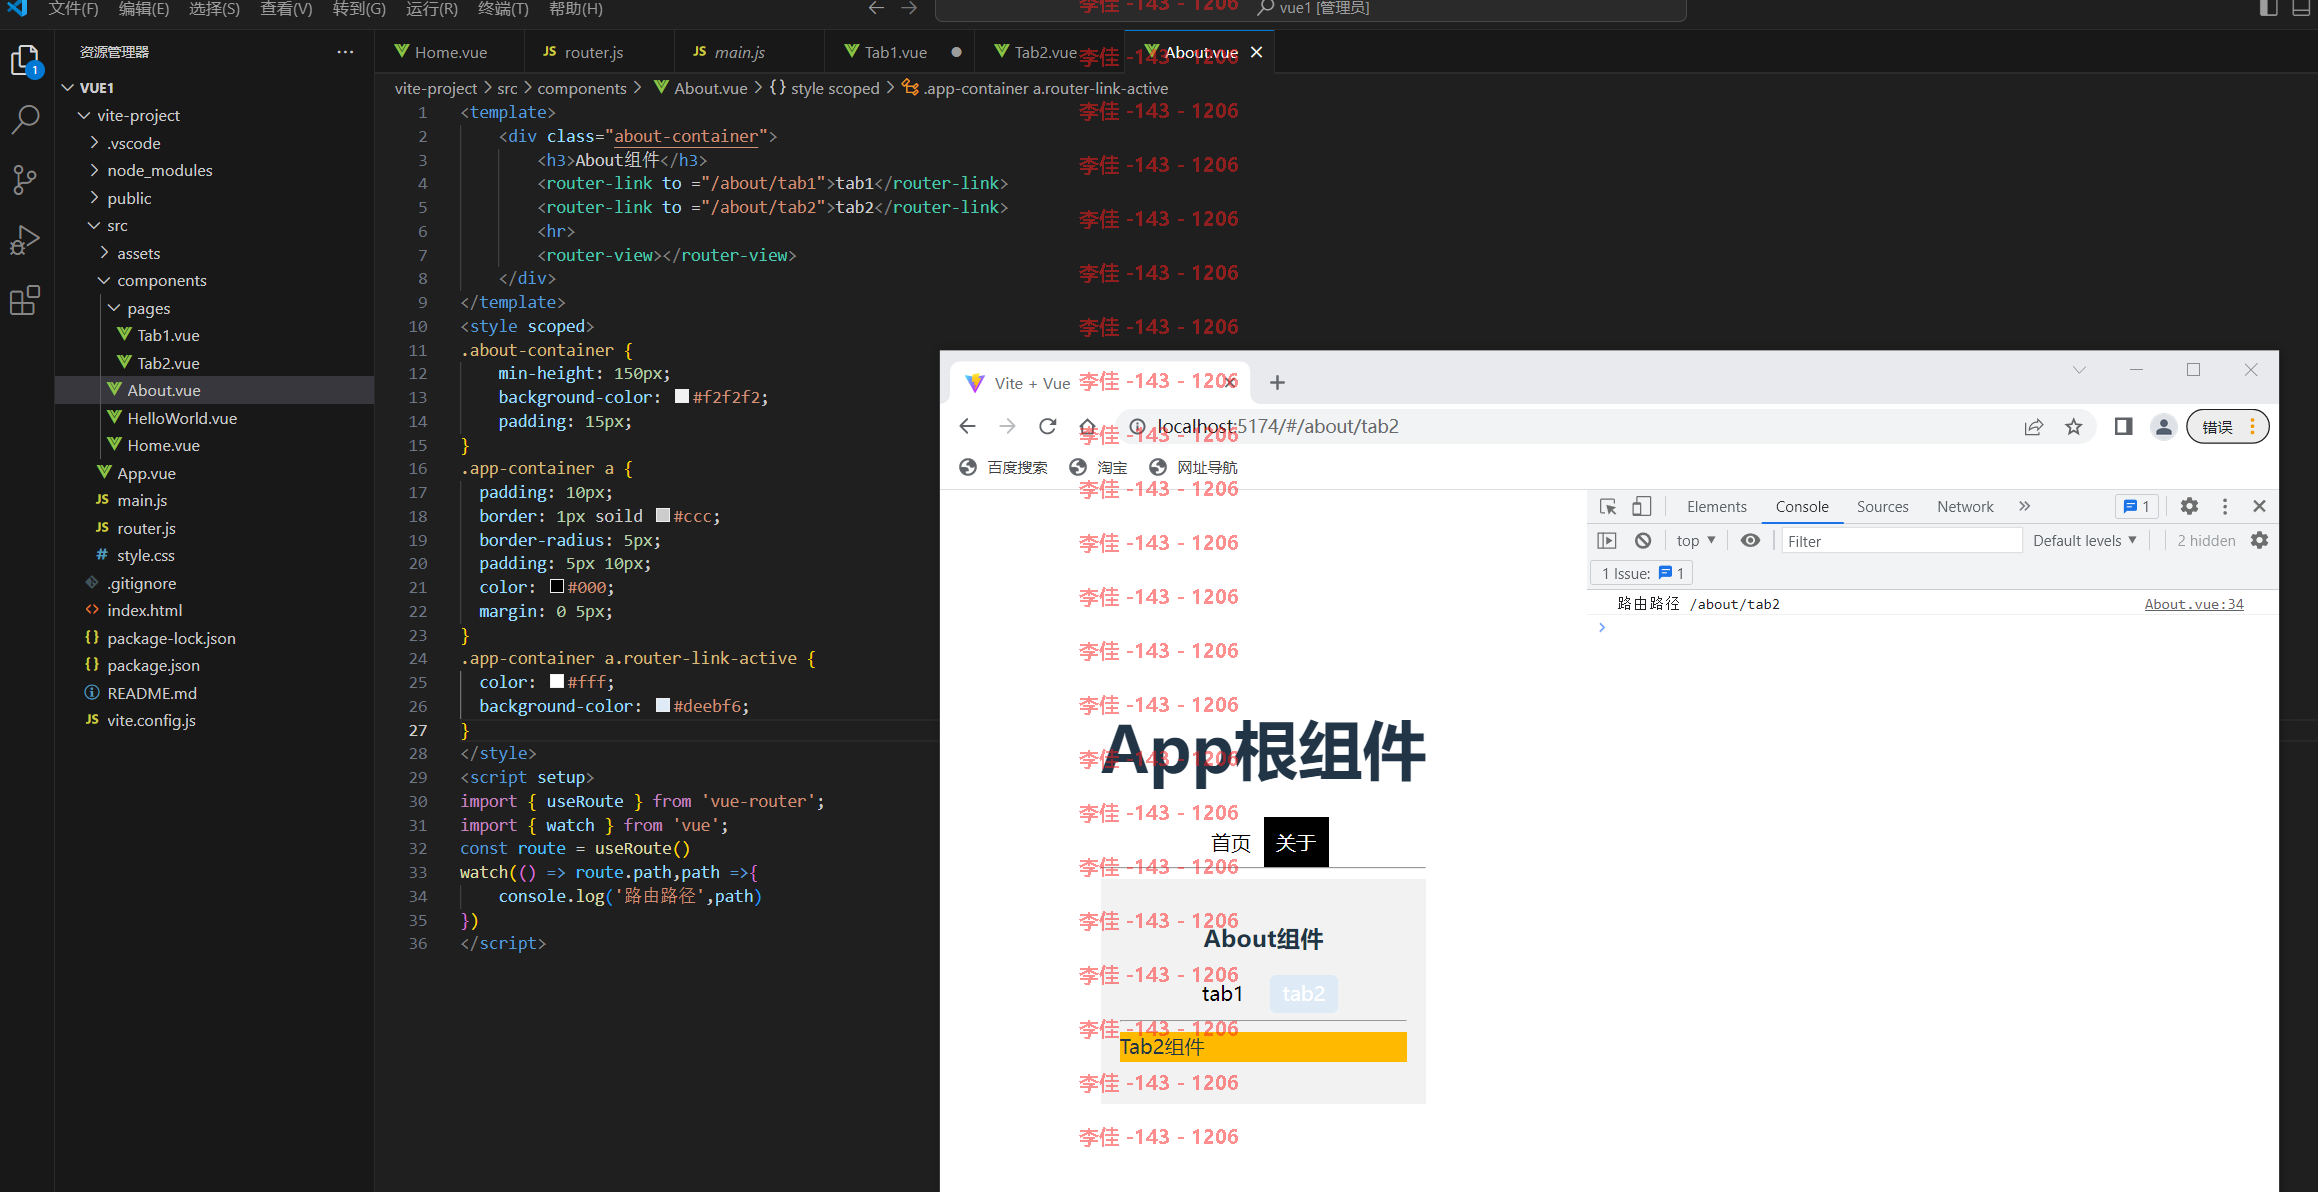
Task: Toggle browser side panel
Action: 2123,427
